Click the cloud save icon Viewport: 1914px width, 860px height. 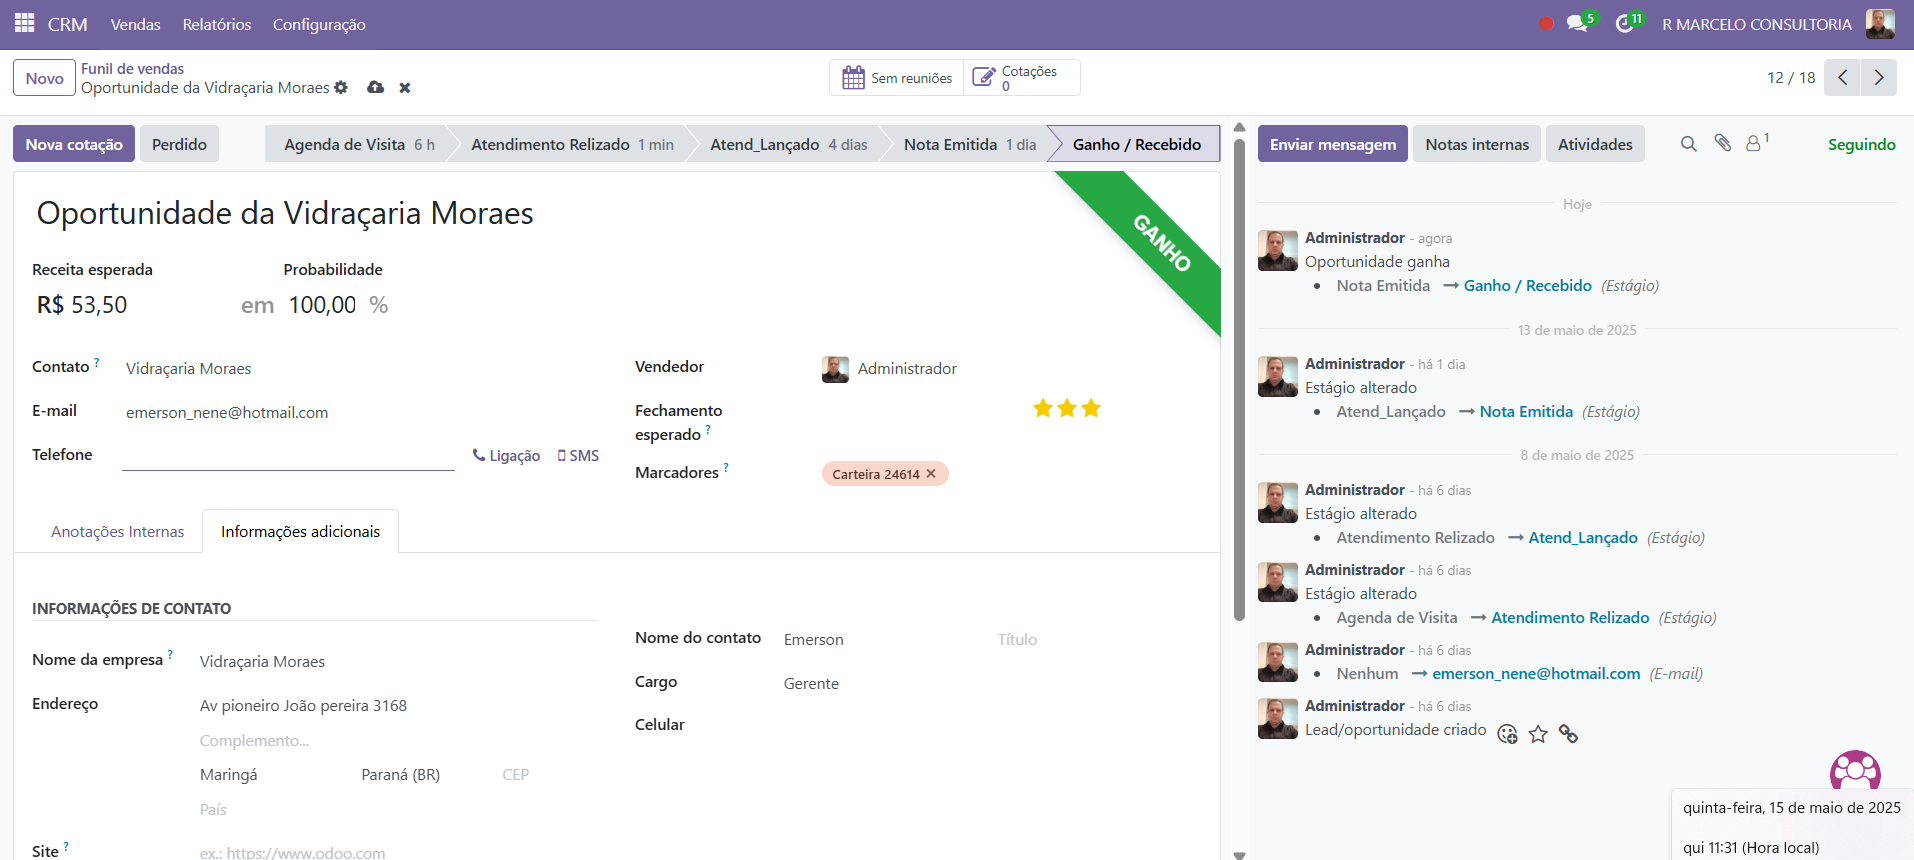pyautogui.click(x=376, y=88)
